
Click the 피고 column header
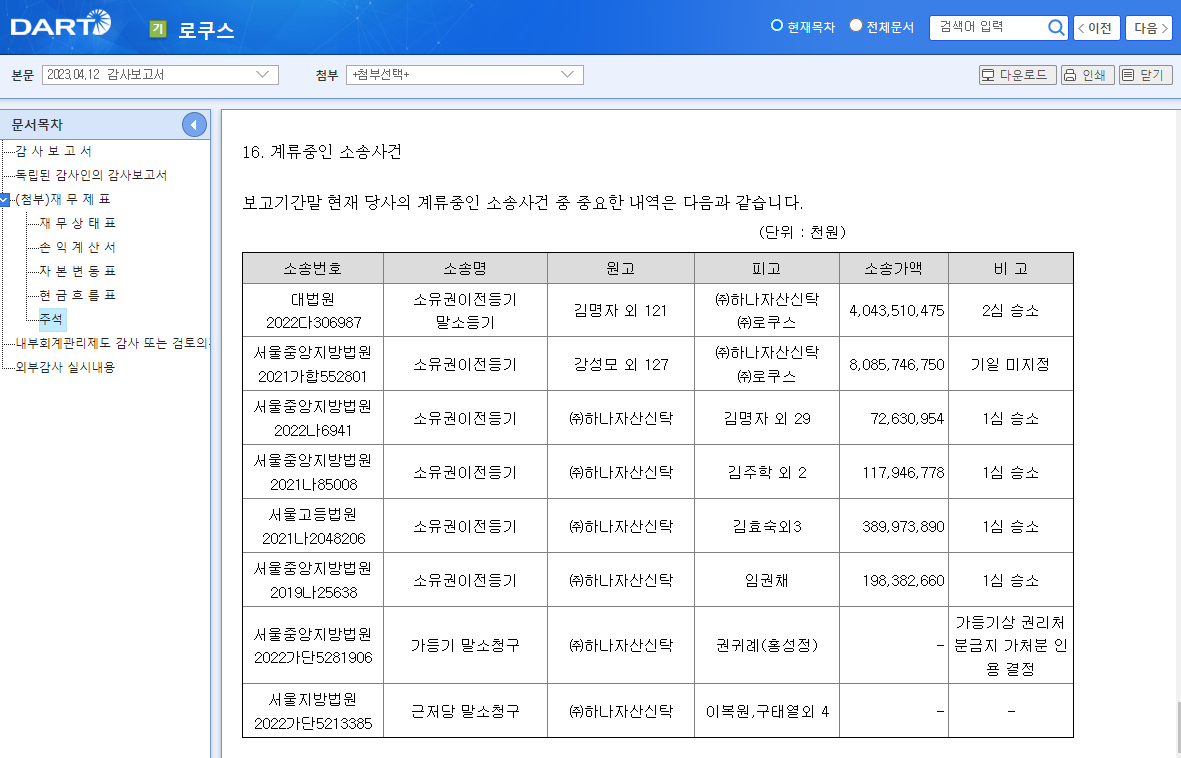pos(767,268)
